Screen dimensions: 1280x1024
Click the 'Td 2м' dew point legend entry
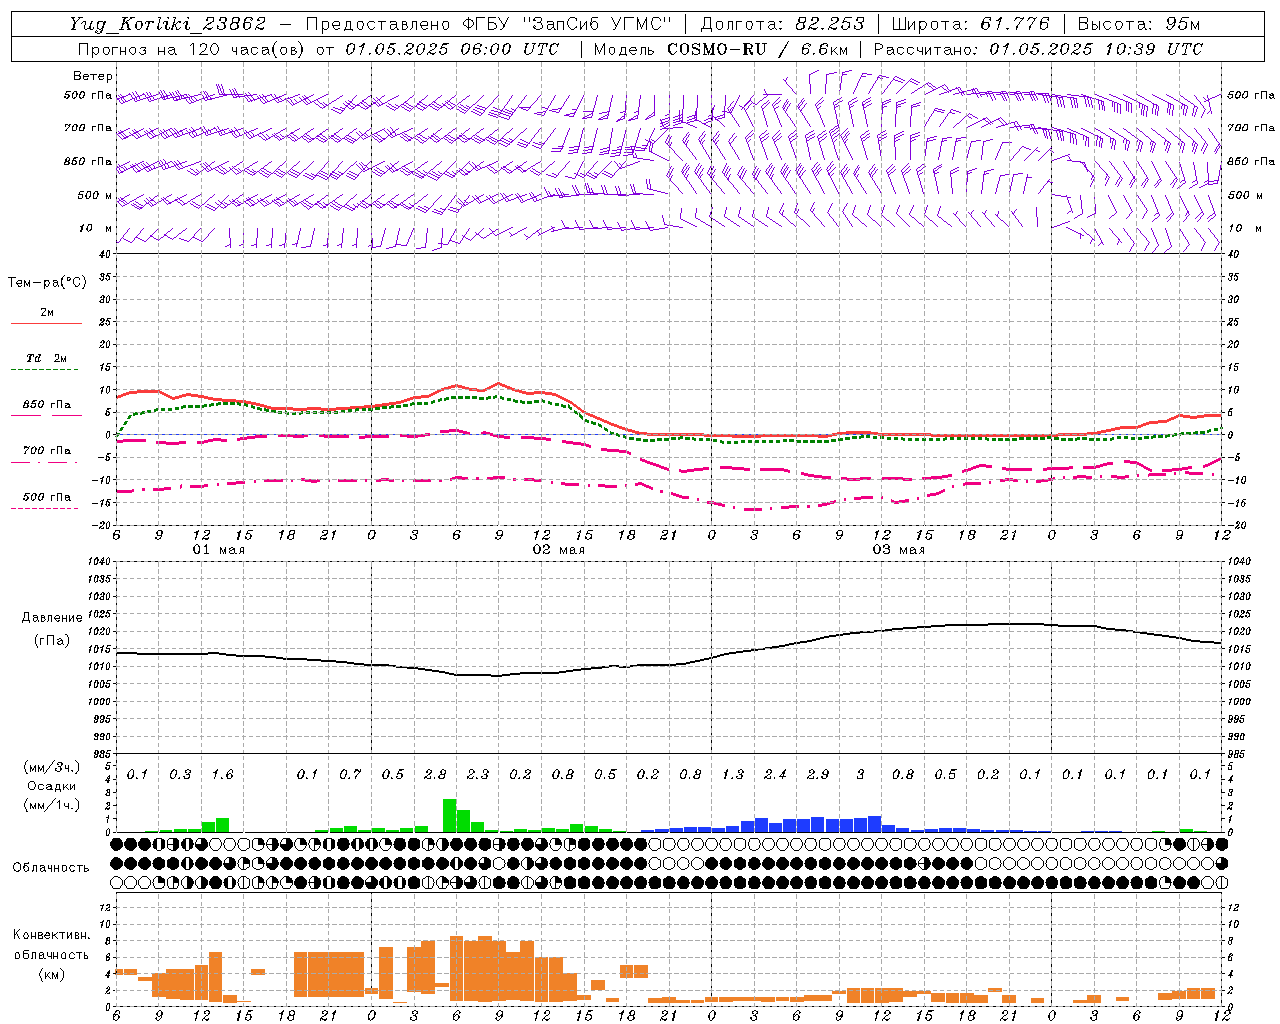(x=46, y=358)
